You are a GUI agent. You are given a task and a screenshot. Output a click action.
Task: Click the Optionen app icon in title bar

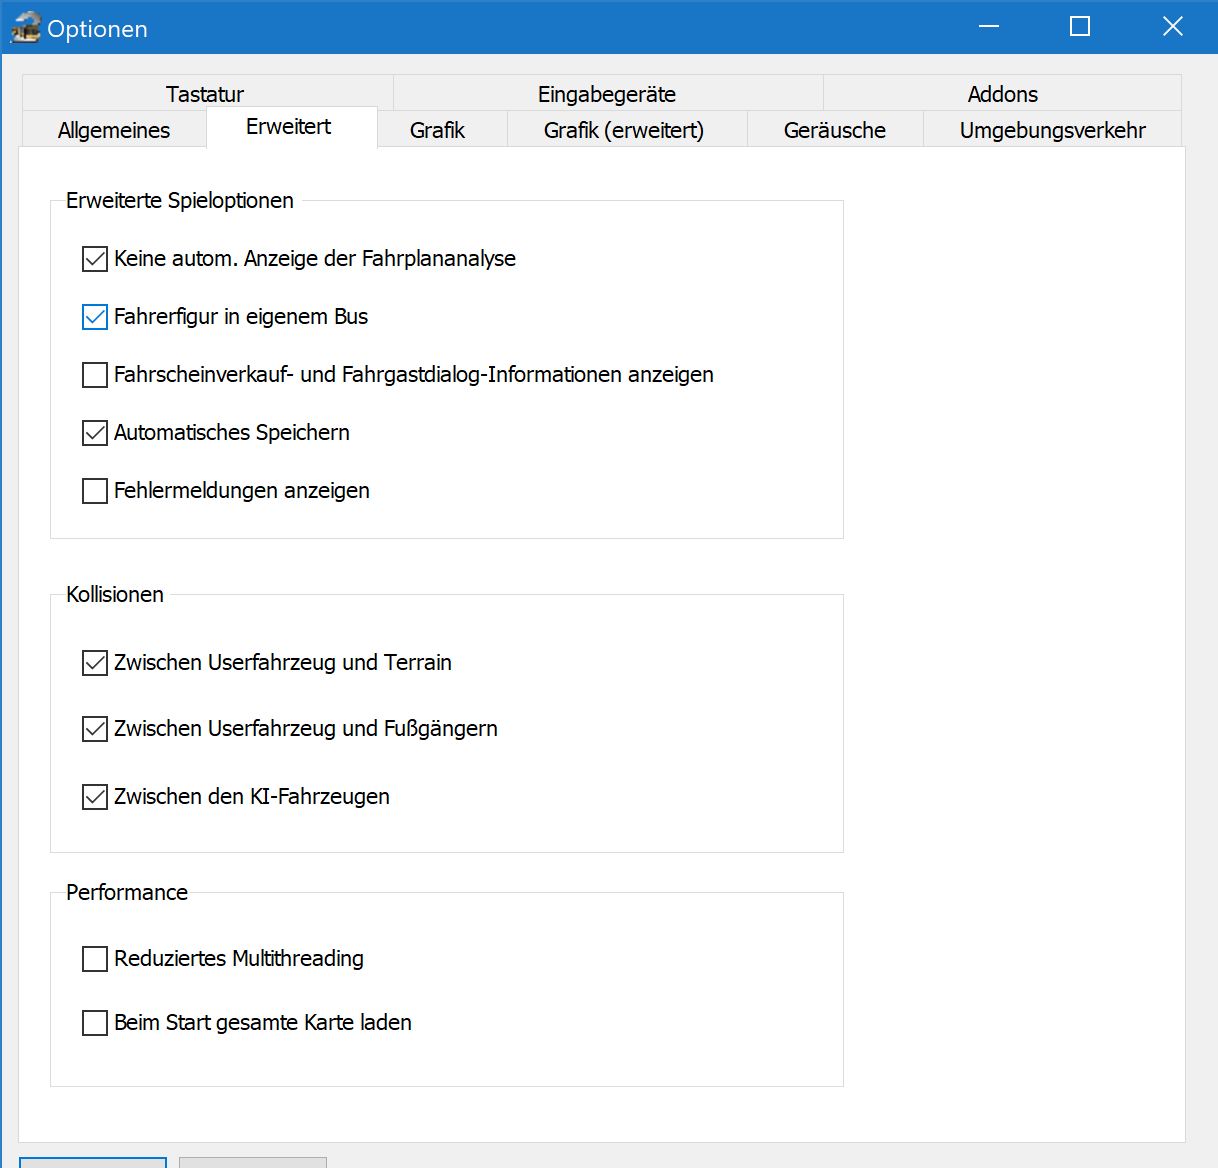[x=26, y=28]
